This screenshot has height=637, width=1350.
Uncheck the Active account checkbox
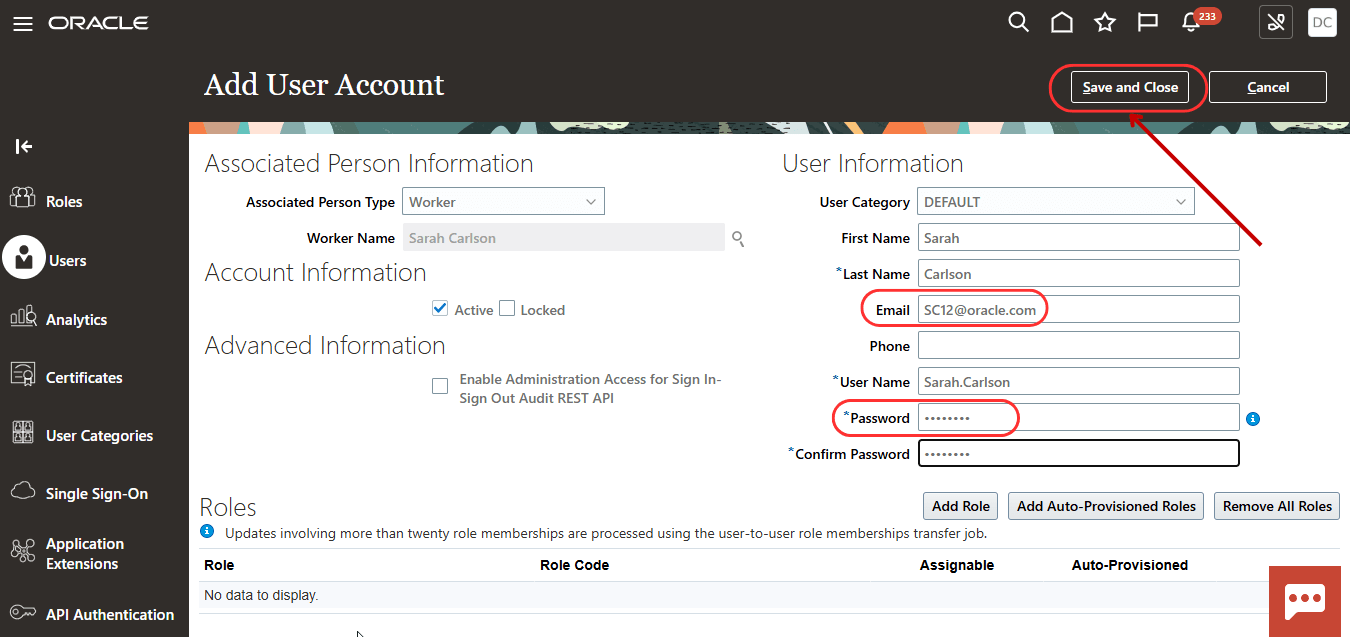(x=439, y=308)
